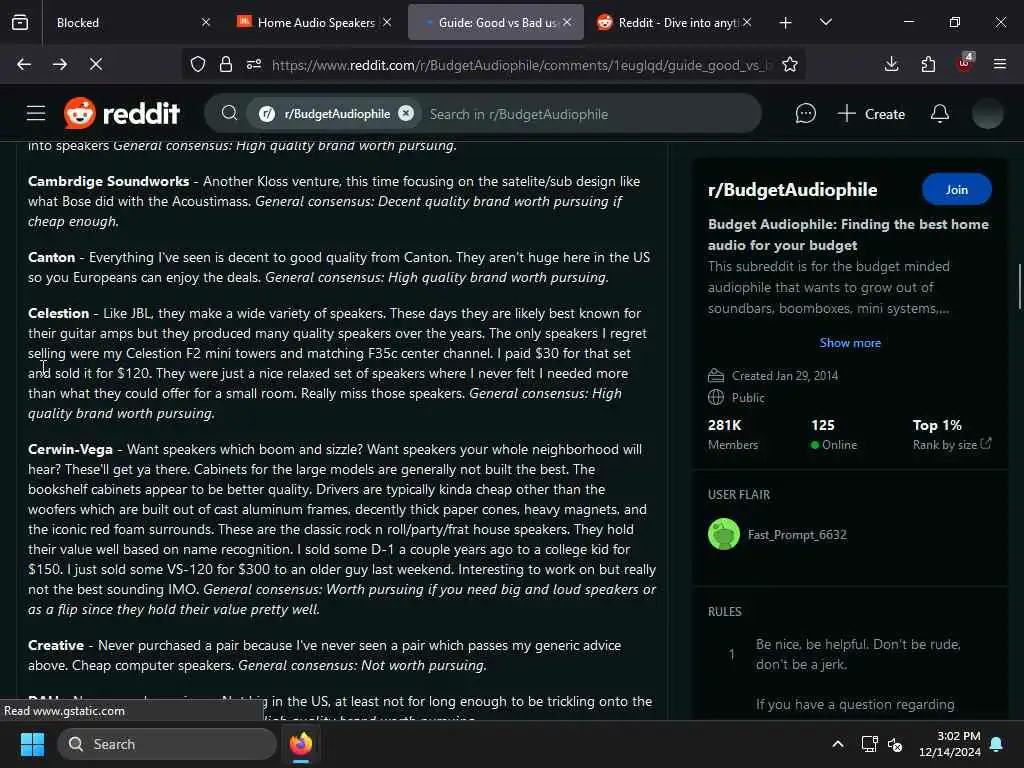The width and height of the screenshot is (1024, 768).
Task: Open the uBlock Origin extension icon
Action: click(x=965, y=63)
